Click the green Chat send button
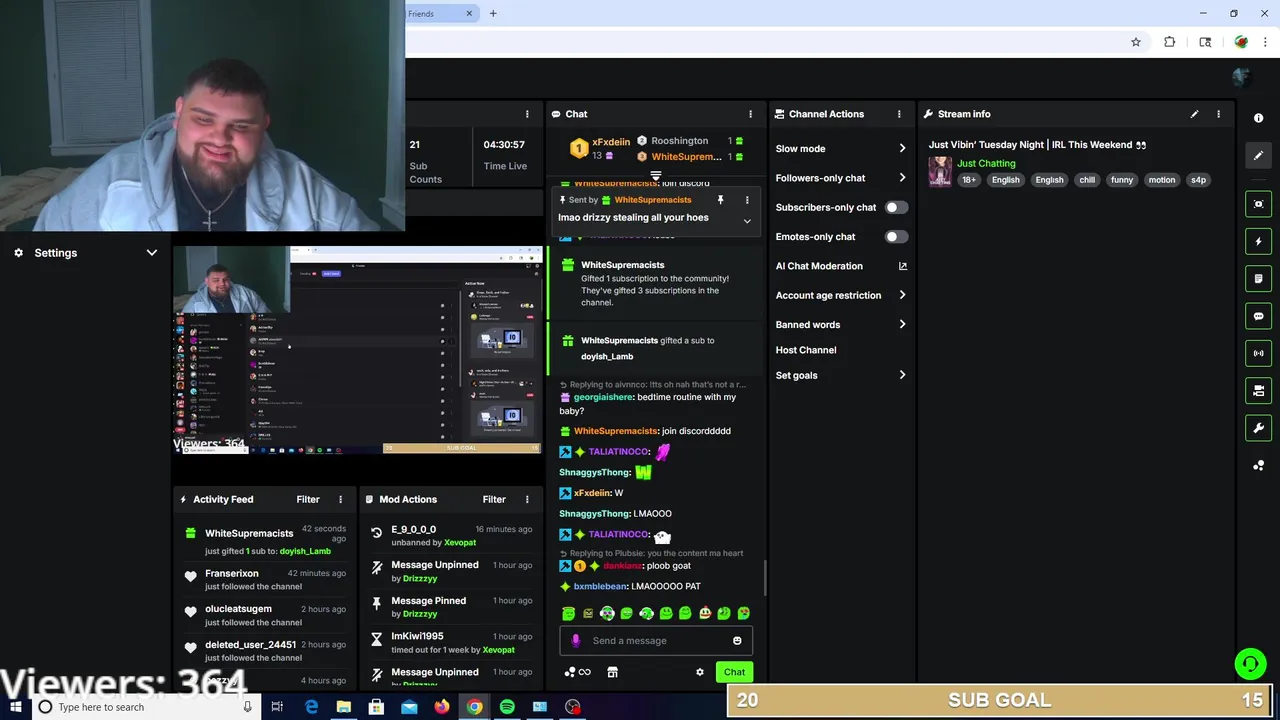The image size is (1280, 720). click(734, 672)
